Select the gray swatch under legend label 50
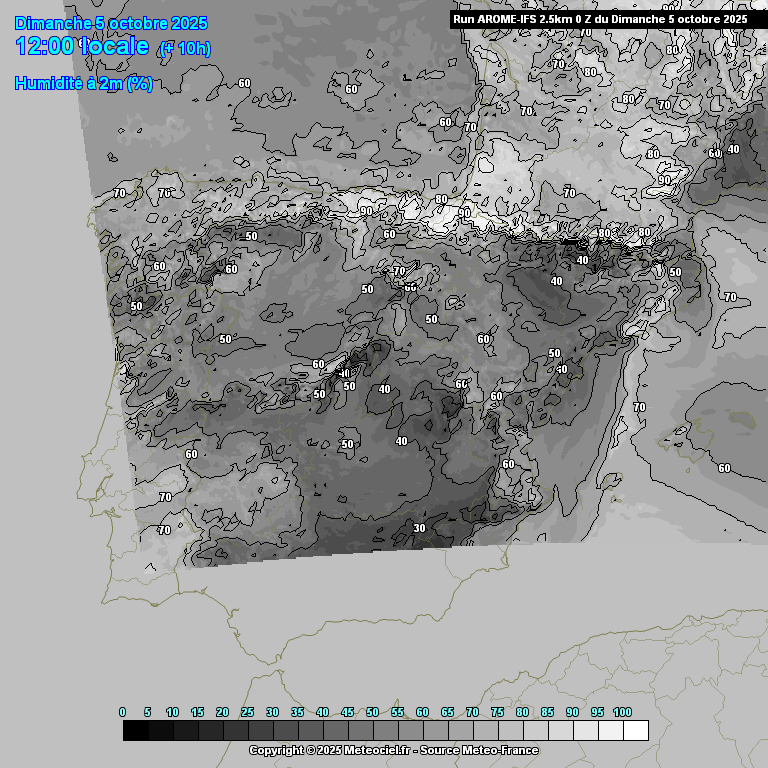The width and height of the screenshot is (768, 768). pyautogui.click(x=385, y=731)
